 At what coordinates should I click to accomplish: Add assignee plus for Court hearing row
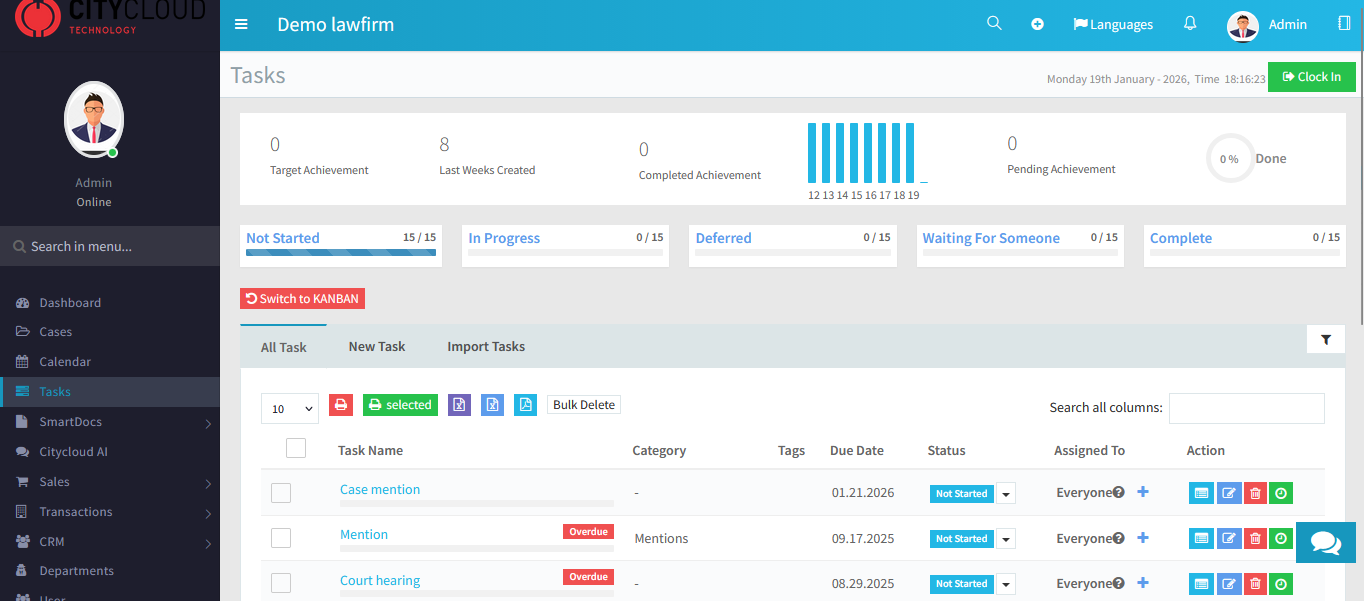point(1143,583)
